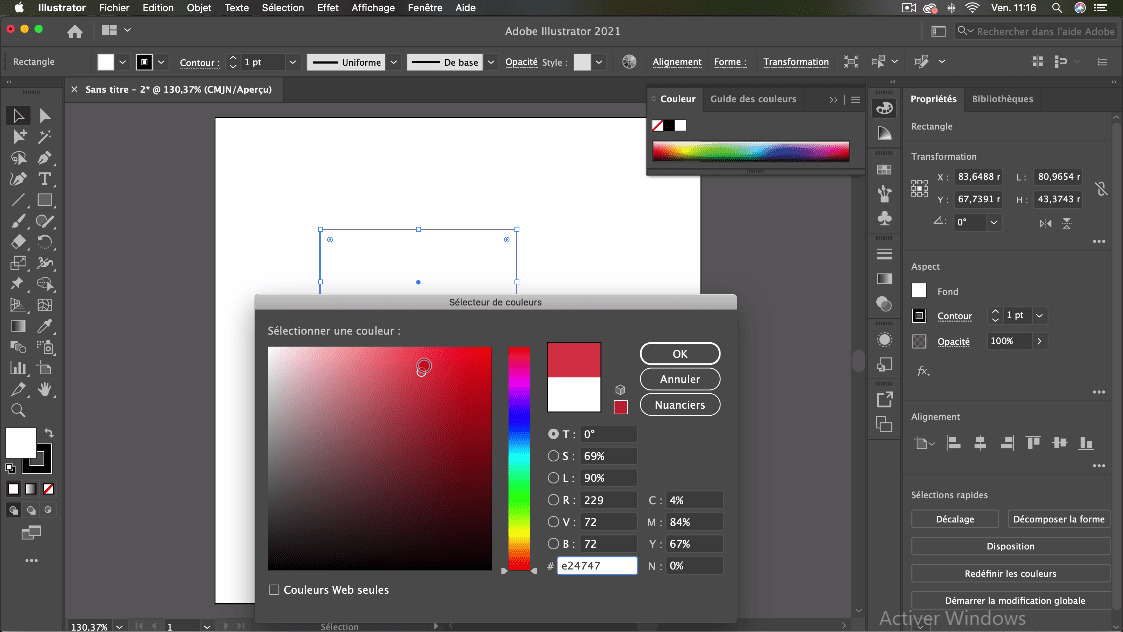Screen dimensions: 1123x632
Task: Click the constrain proportions link icon
Action: pos(1101,188)
